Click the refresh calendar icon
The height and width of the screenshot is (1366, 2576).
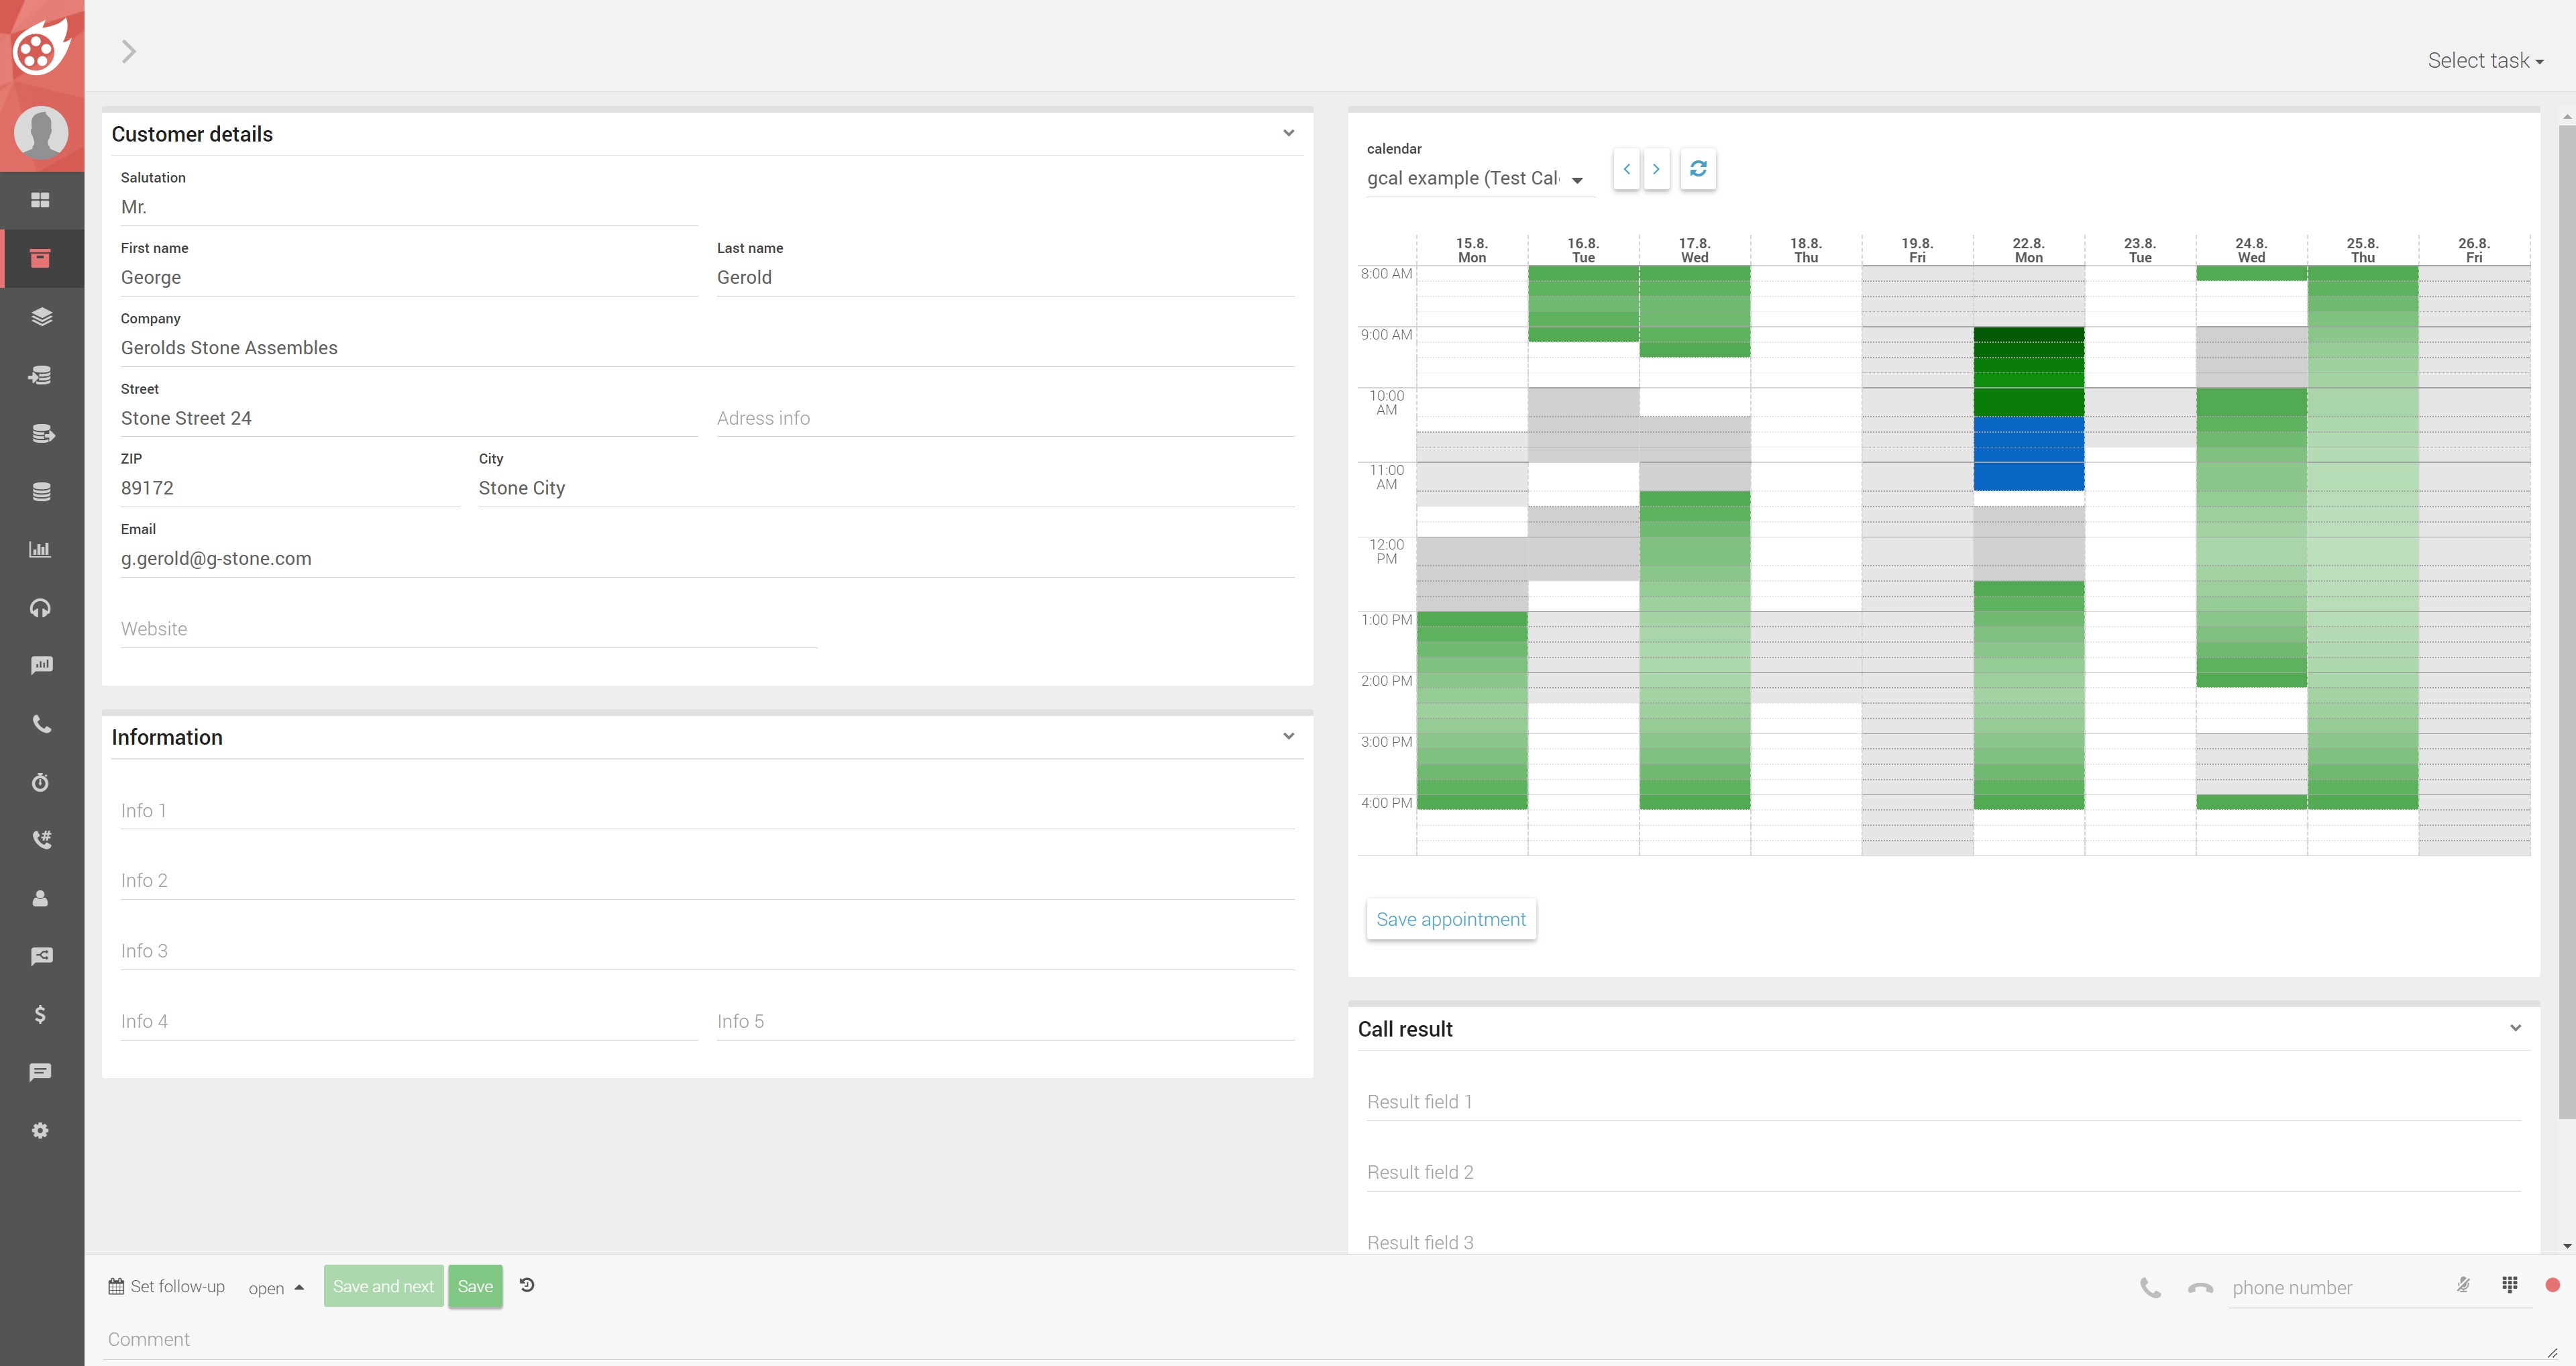pyautogui.click(x=1698, y=169)
